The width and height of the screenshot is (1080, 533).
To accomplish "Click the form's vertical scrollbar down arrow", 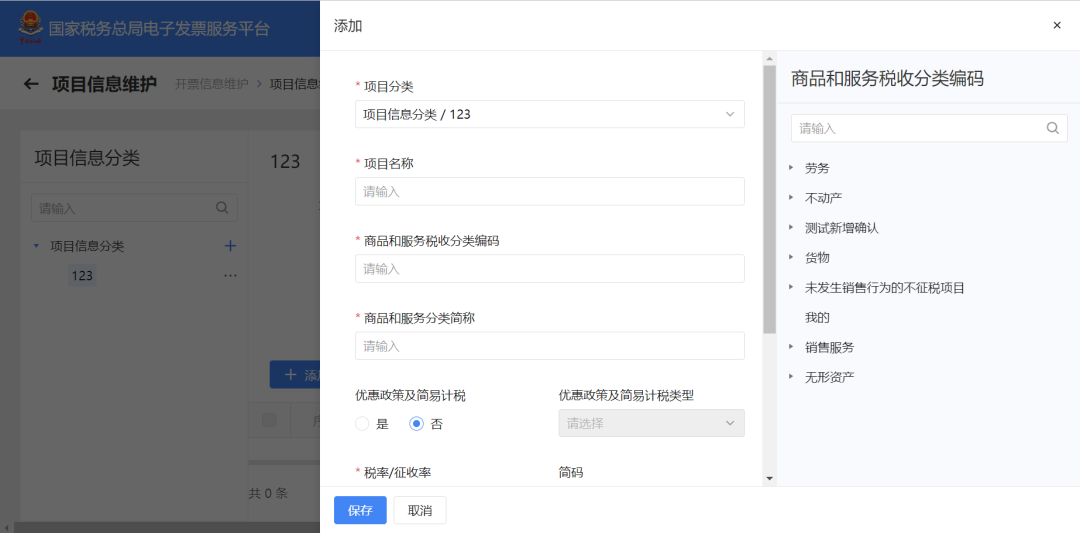I will point(769,479).
